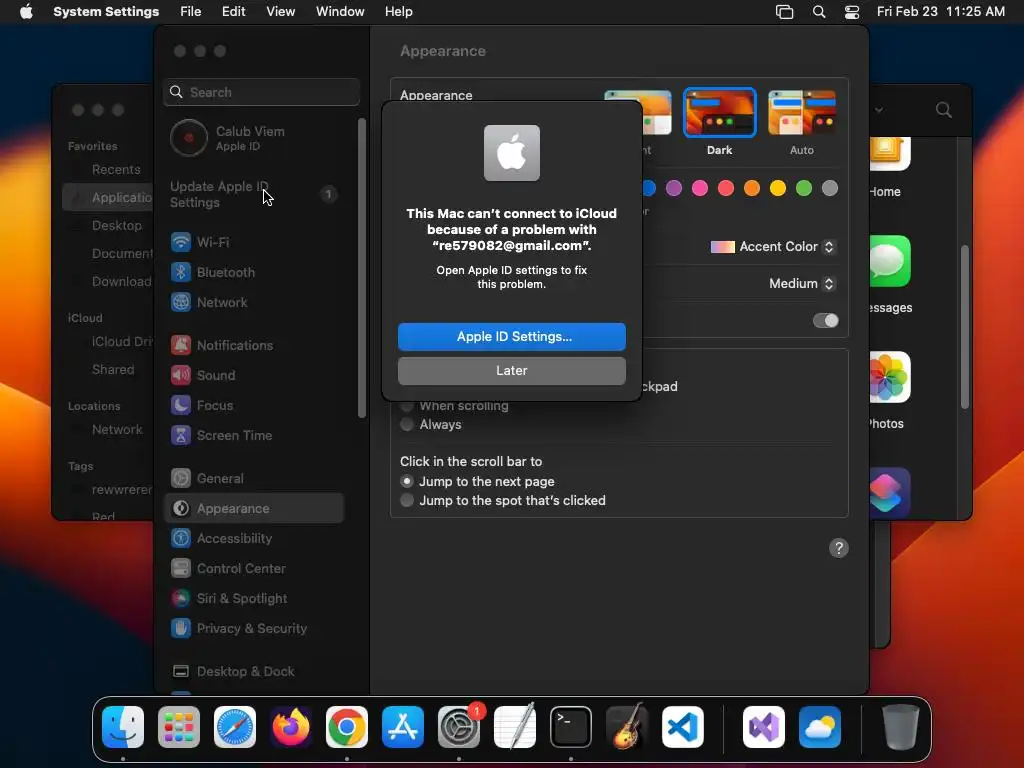This screenshot has height=768, width=1024.
Task: Click the settings sidebar scrollbar
Action: 362,268
